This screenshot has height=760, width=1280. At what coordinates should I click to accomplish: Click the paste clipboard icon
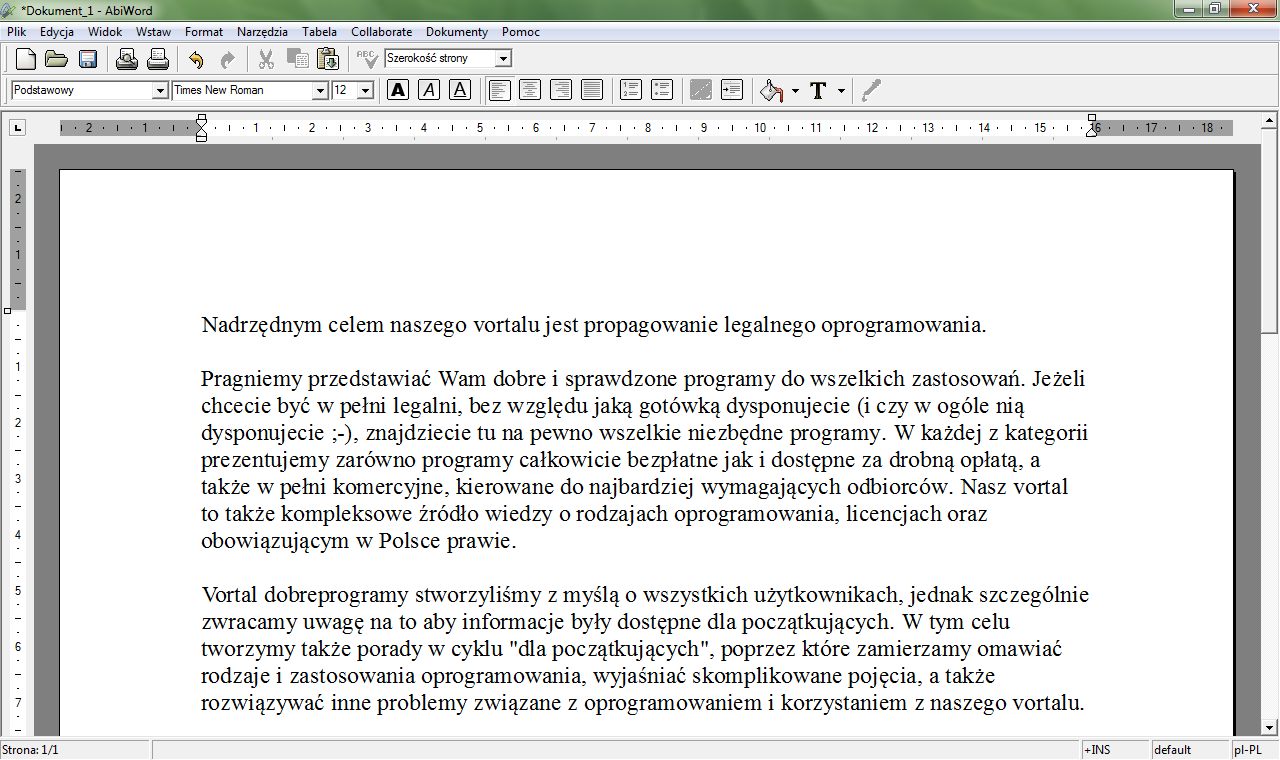click(328, 59)
